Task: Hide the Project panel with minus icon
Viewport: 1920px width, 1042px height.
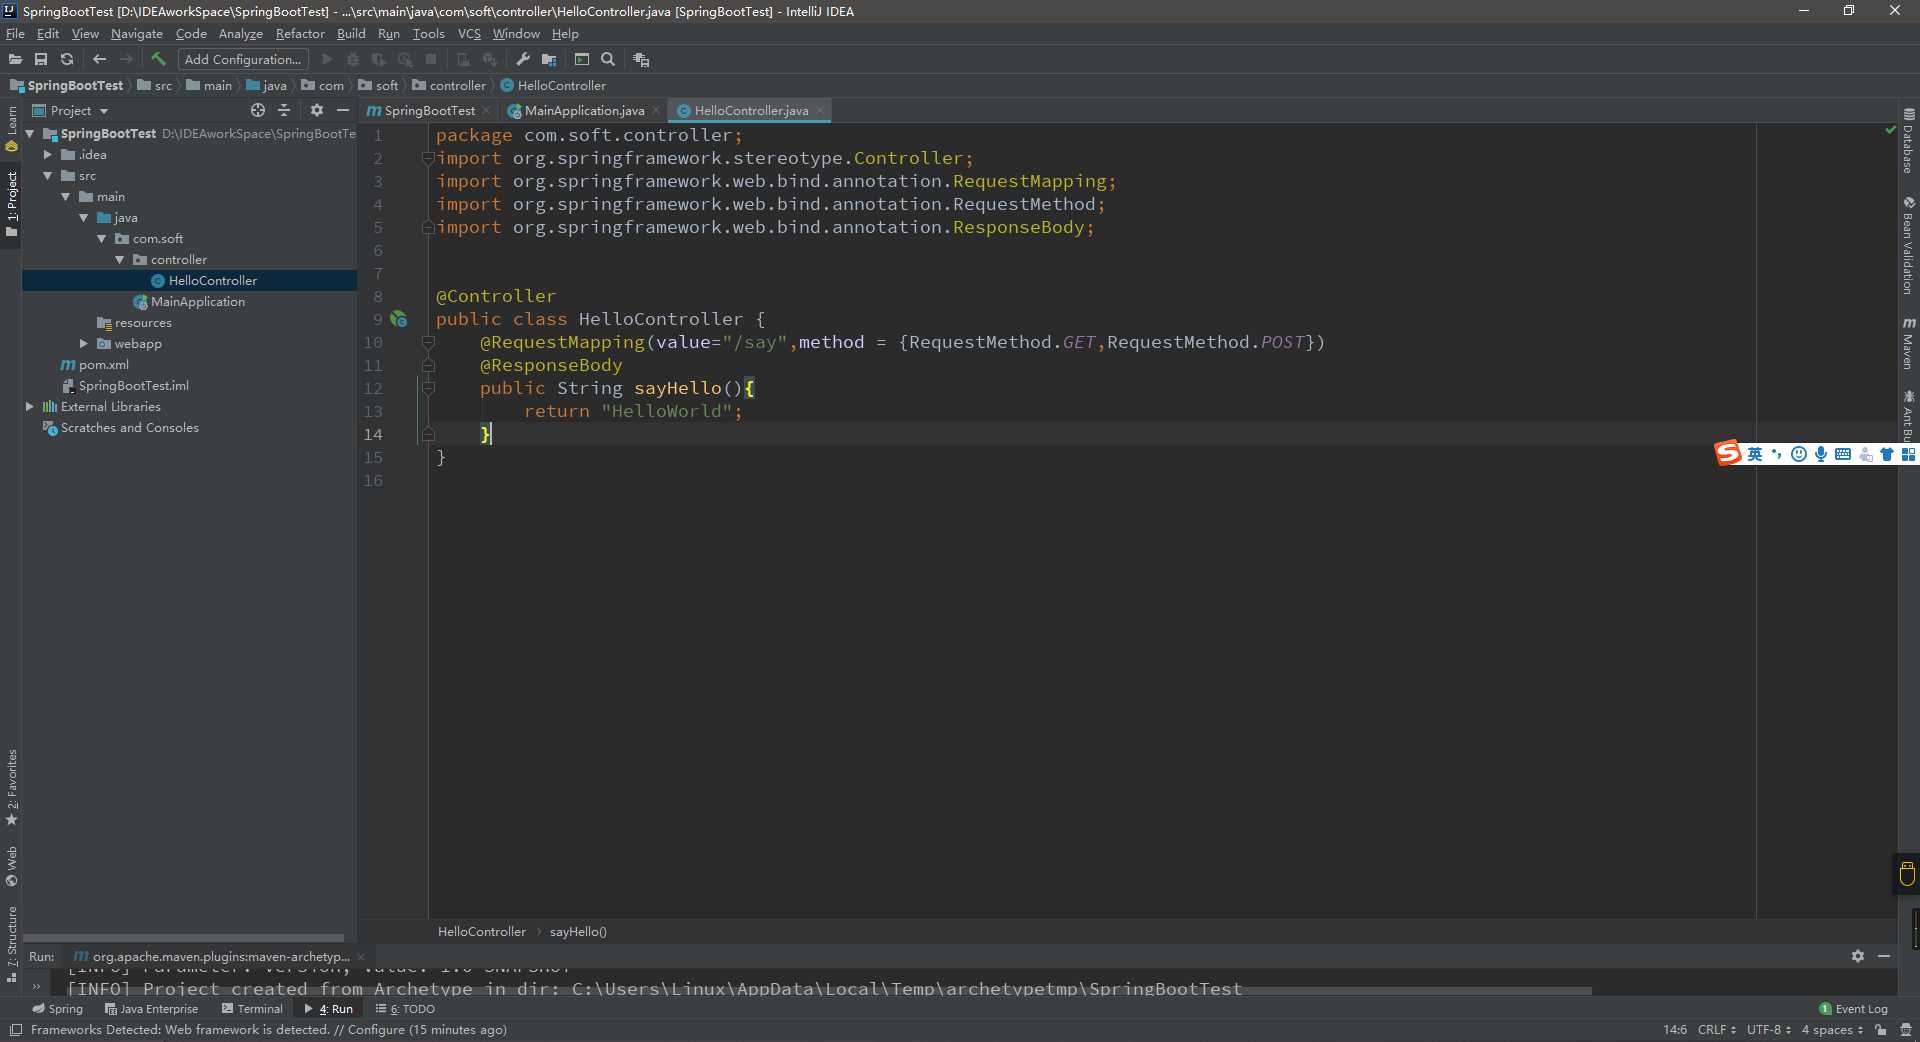Action: [x=343, y=110]
